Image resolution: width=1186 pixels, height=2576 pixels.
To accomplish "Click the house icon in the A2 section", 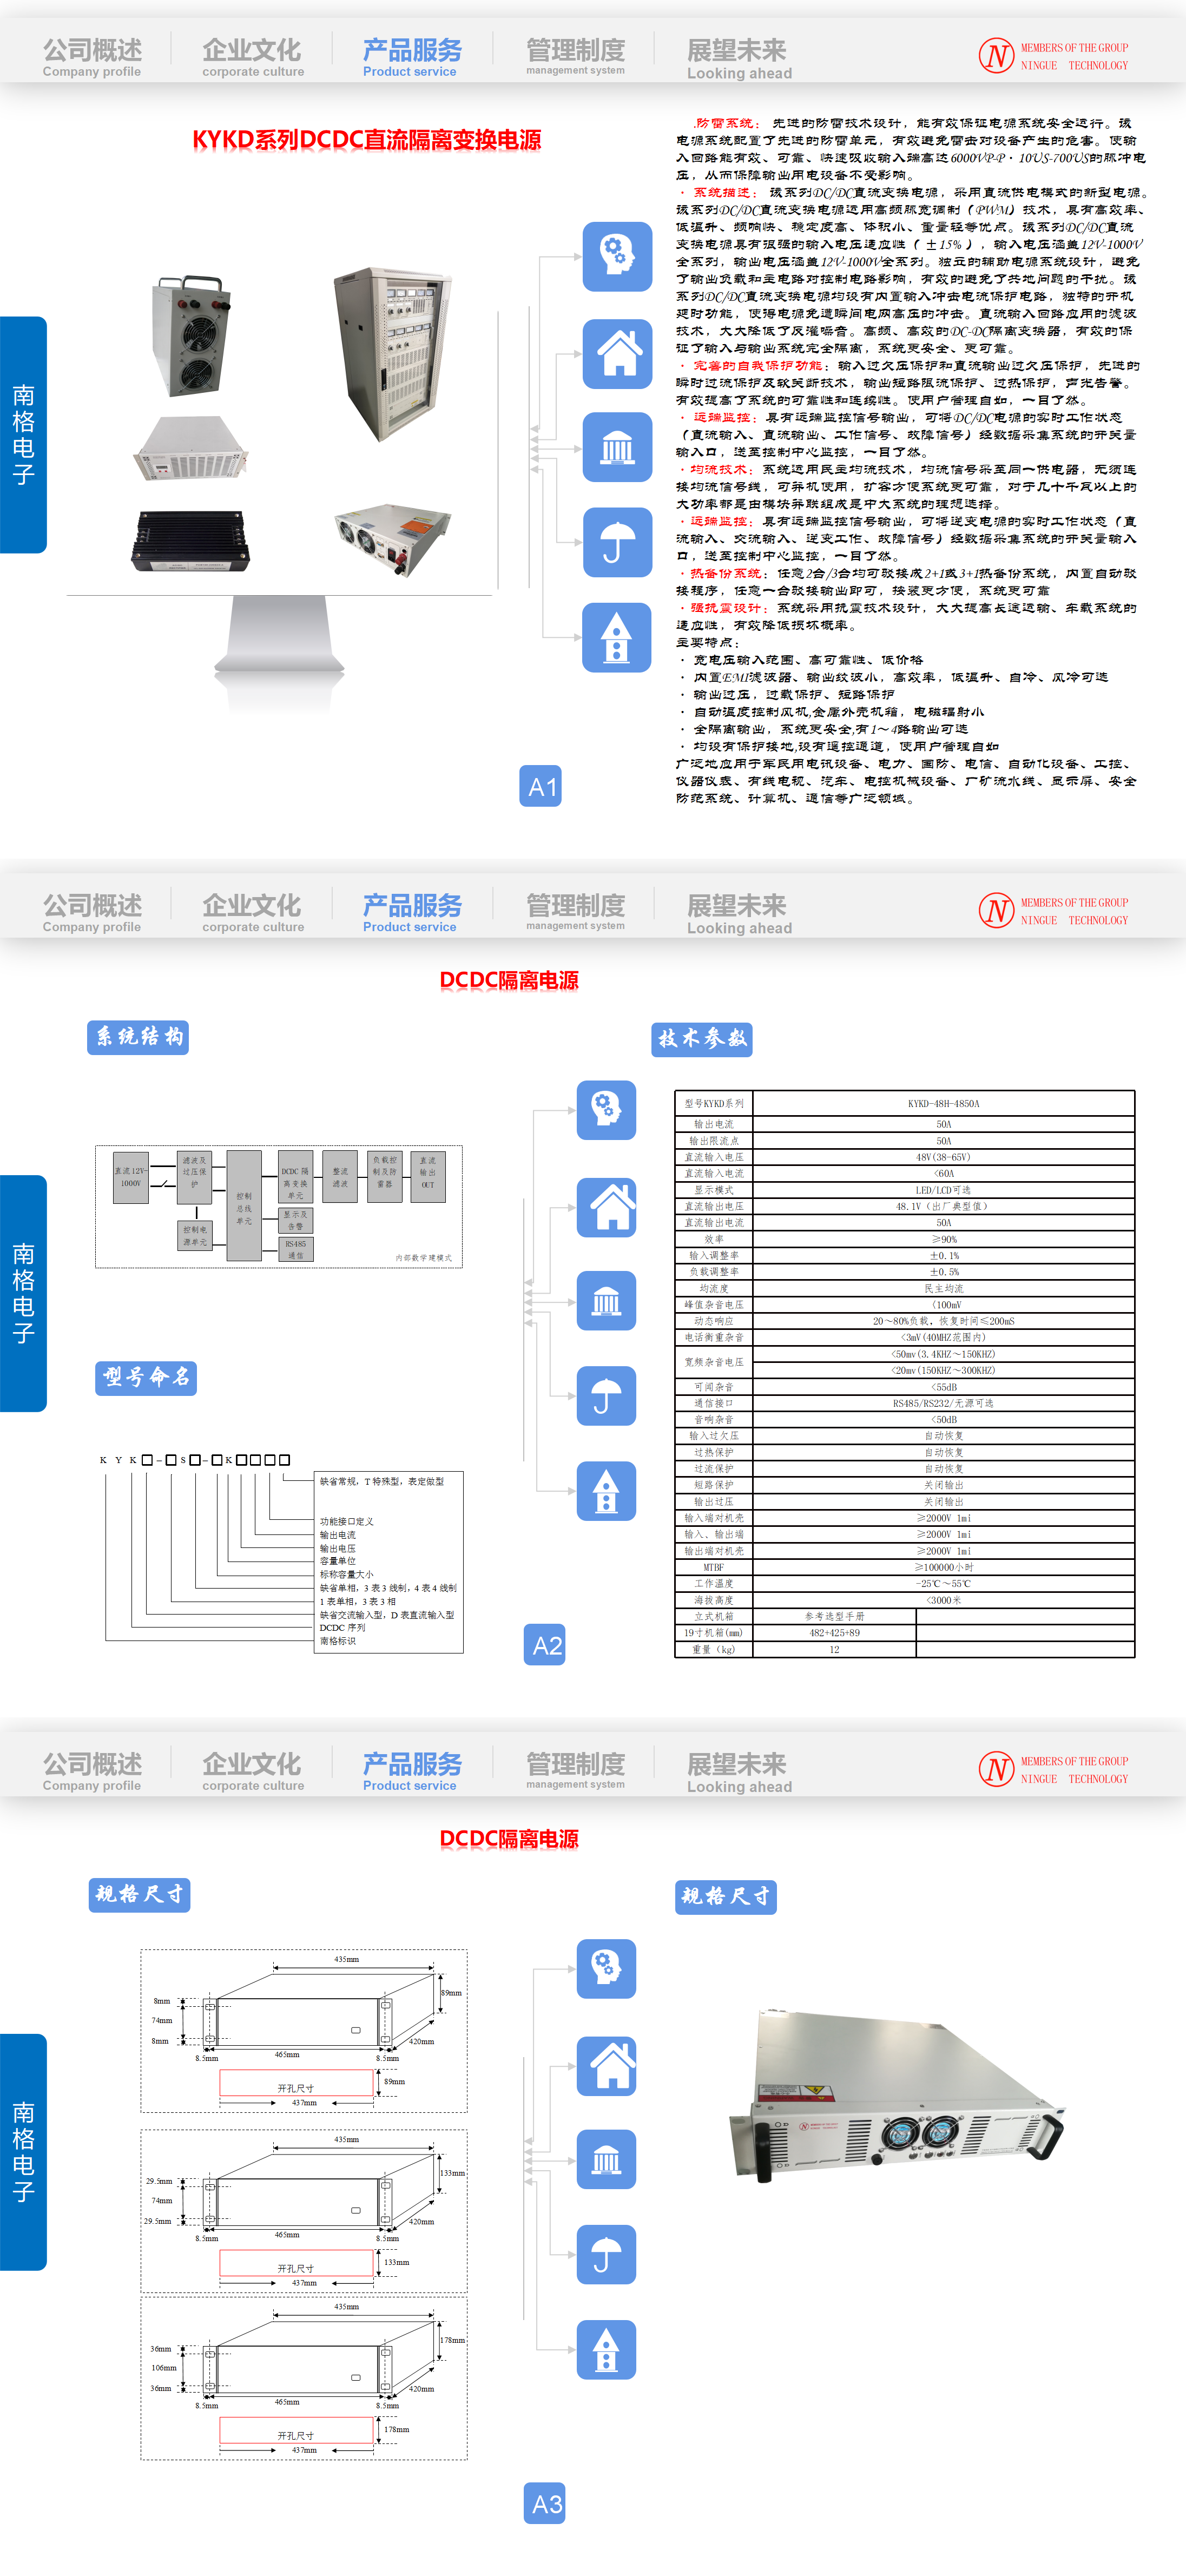I will [x=606, y=1207].
